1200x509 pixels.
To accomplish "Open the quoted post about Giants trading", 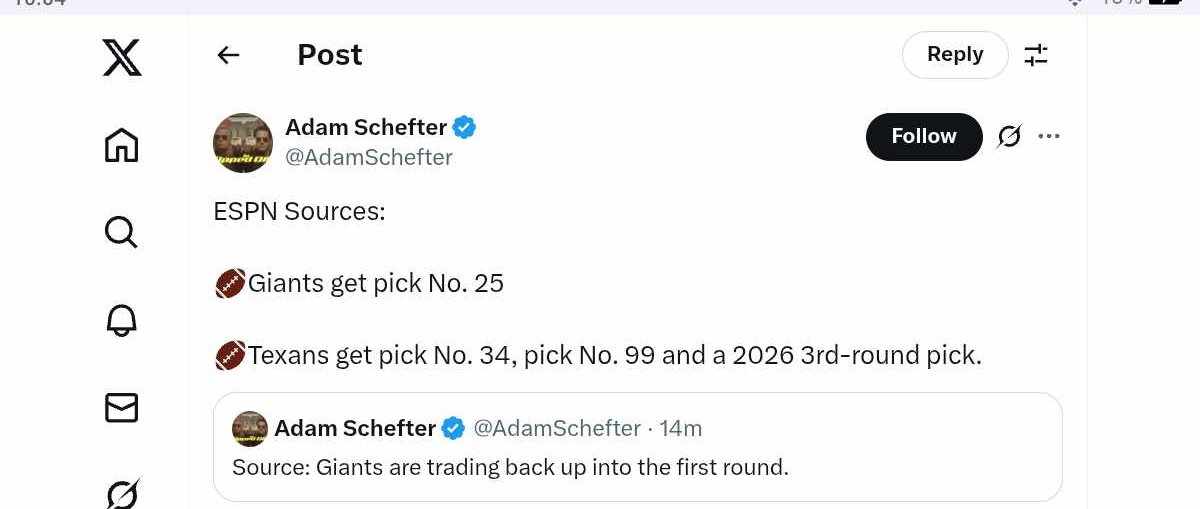I will coord(638,447).
